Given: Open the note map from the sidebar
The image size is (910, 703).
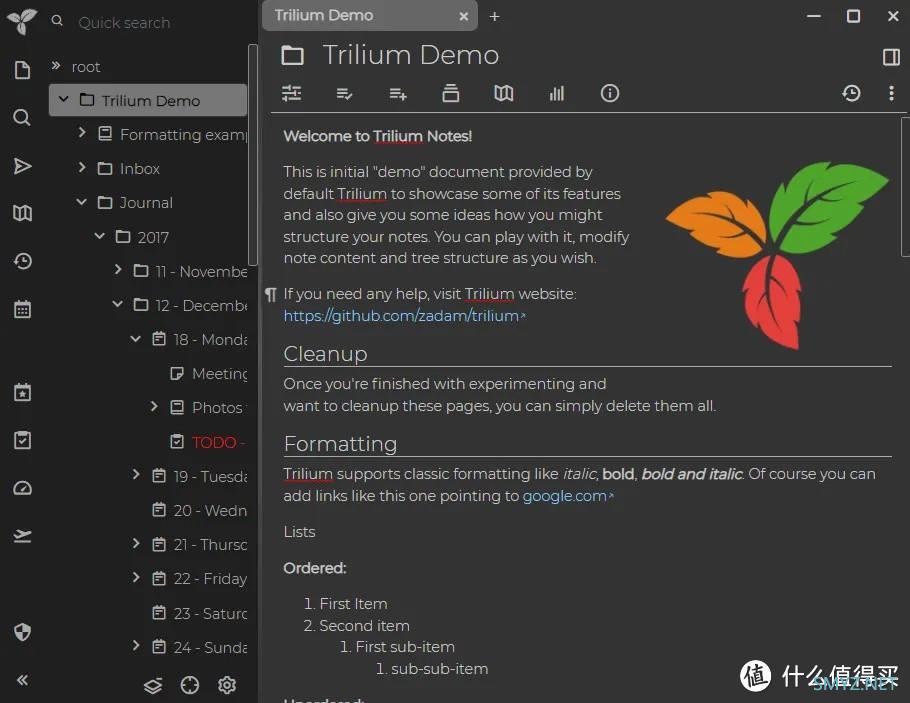Looking at the screenshot, I should coord(22,213).
